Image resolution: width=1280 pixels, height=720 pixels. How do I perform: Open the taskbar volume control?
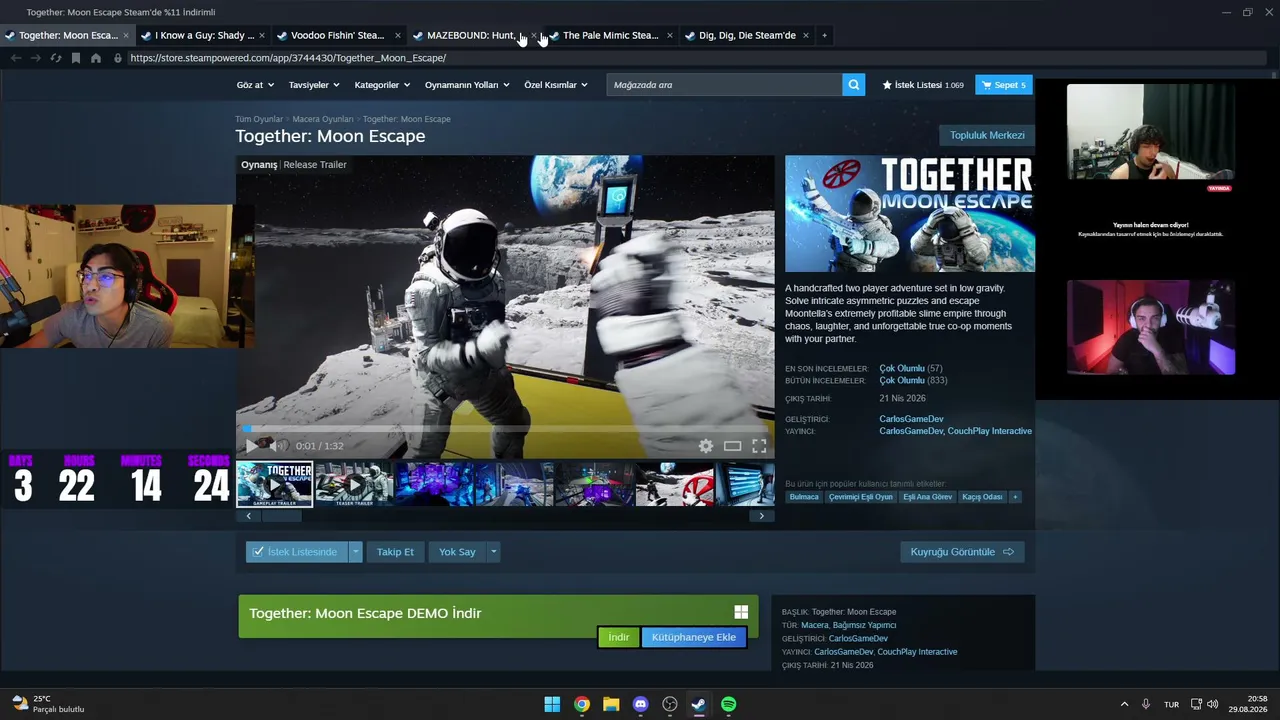click(x=1213, y=704)
